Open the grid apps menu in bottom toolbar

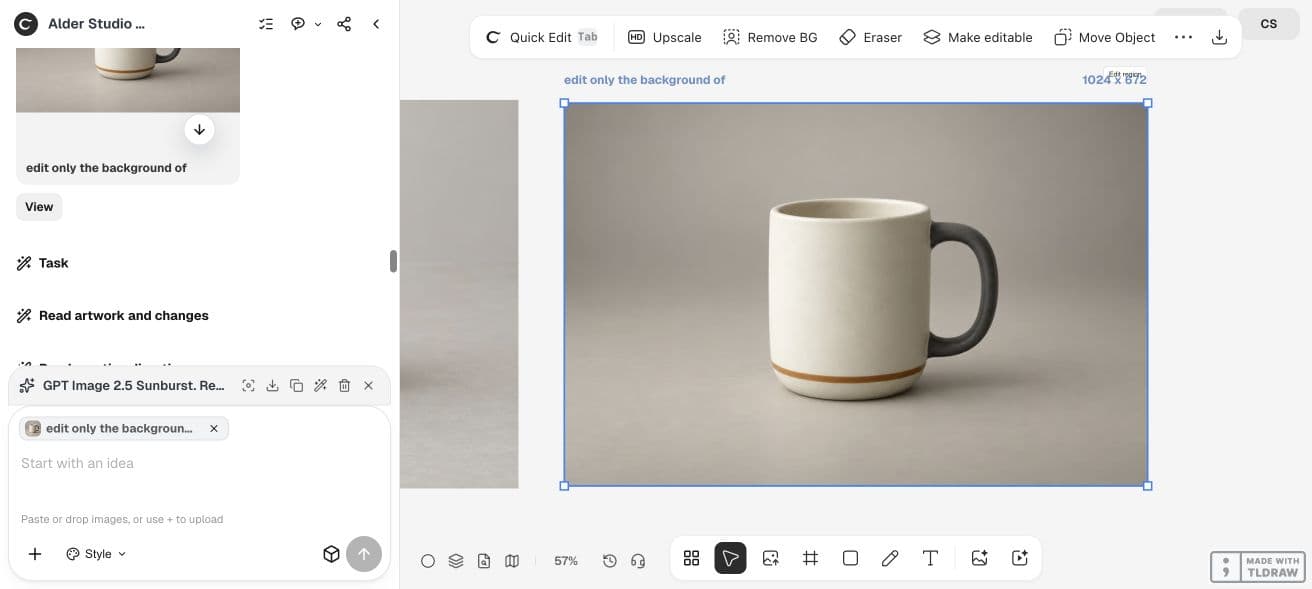pos(691,558)
